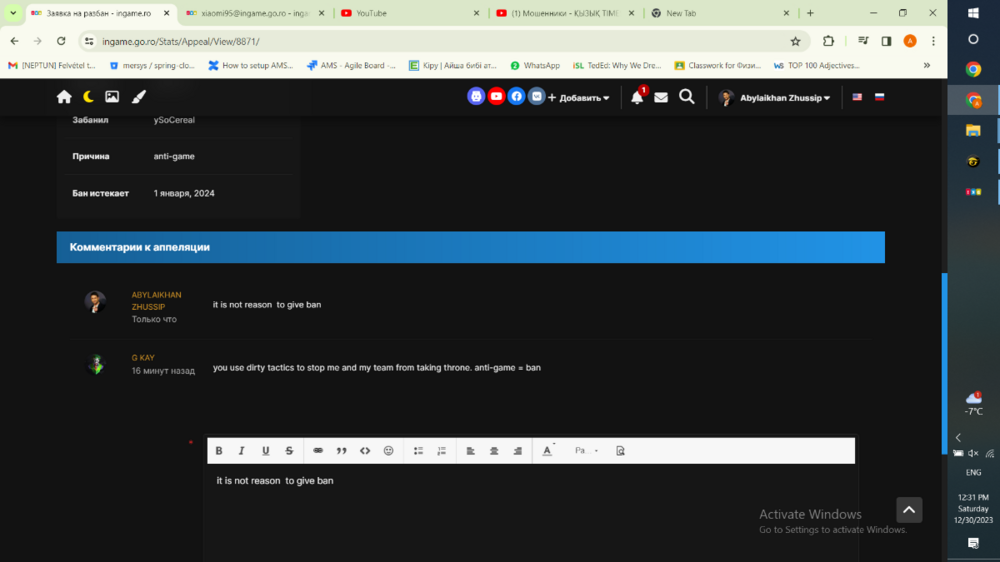This screenshot has width=1000, height=562.
Task: Insert a link in the editor
Action: click(318, 451)
